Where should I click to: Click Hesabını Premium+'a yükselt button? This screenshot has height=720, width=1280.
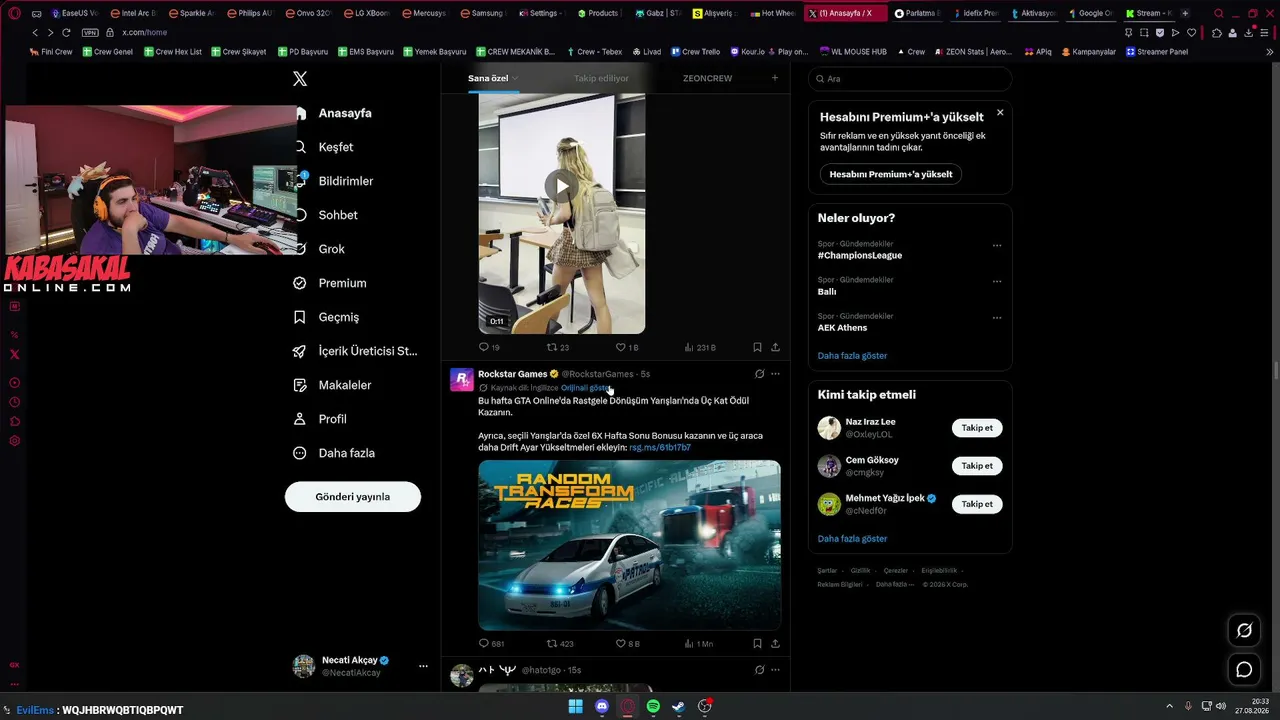point(891,174)
